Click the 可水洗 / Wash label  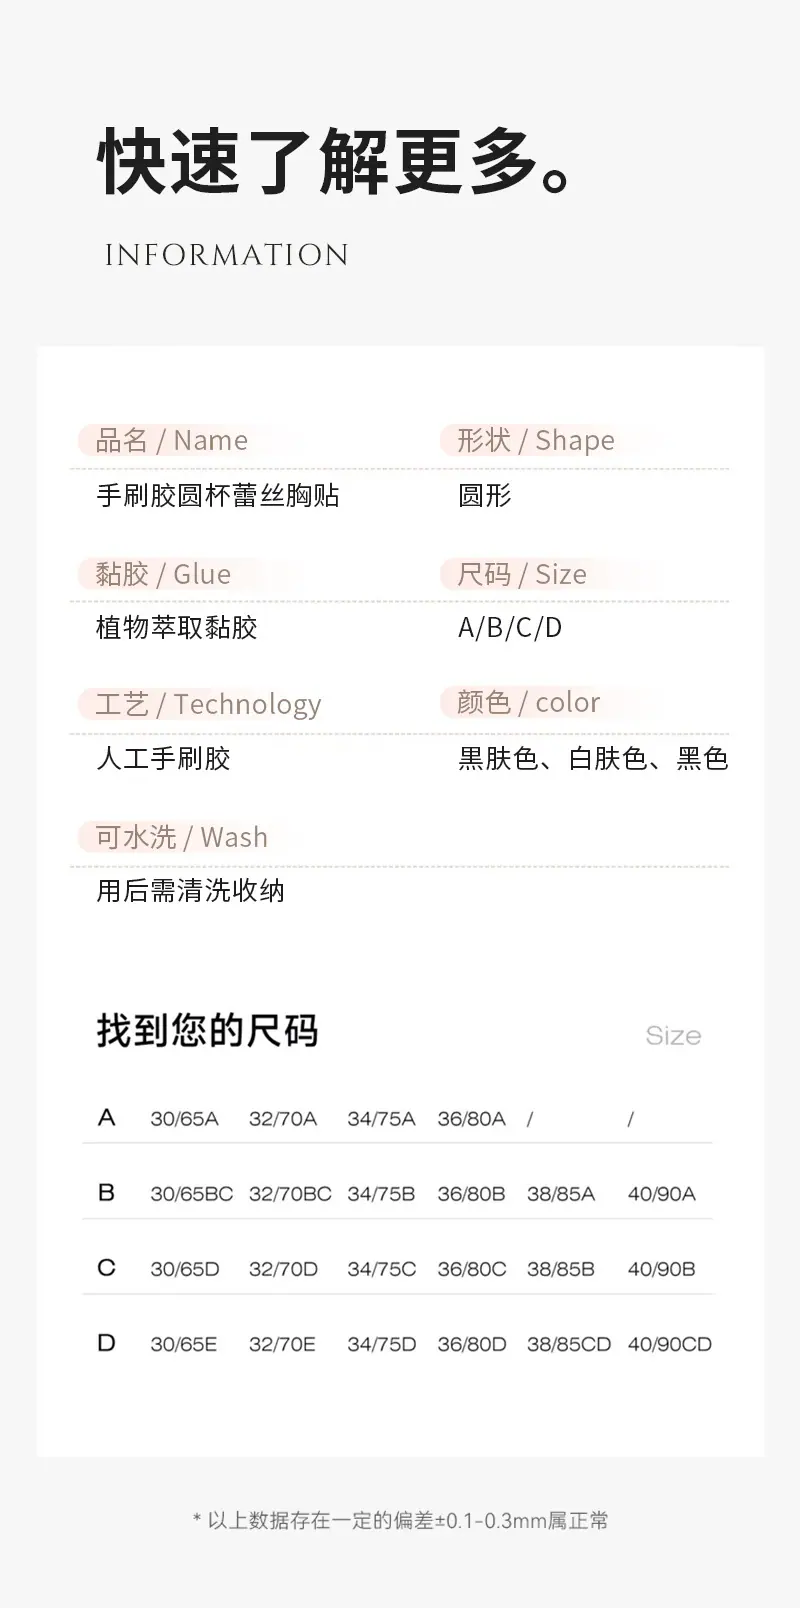pyautogui.click(x=182, y=837)
